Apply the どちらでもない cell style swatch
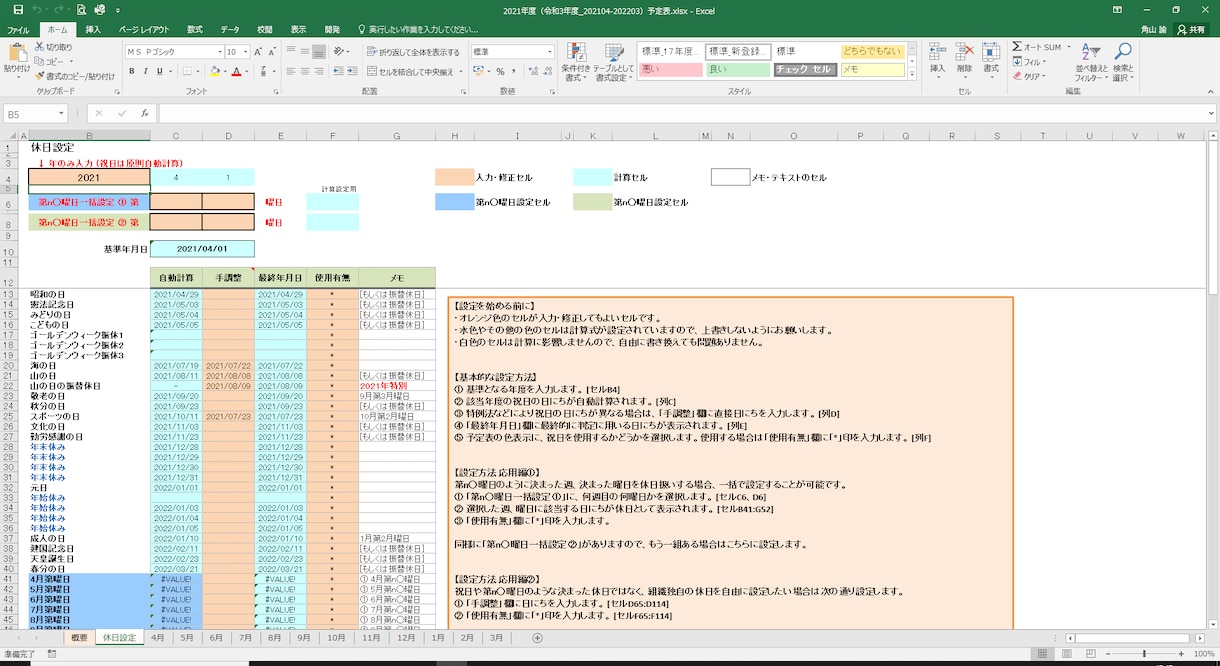Screen dimensions: 1220x666 pyautogui.click(x=872, y=51)
